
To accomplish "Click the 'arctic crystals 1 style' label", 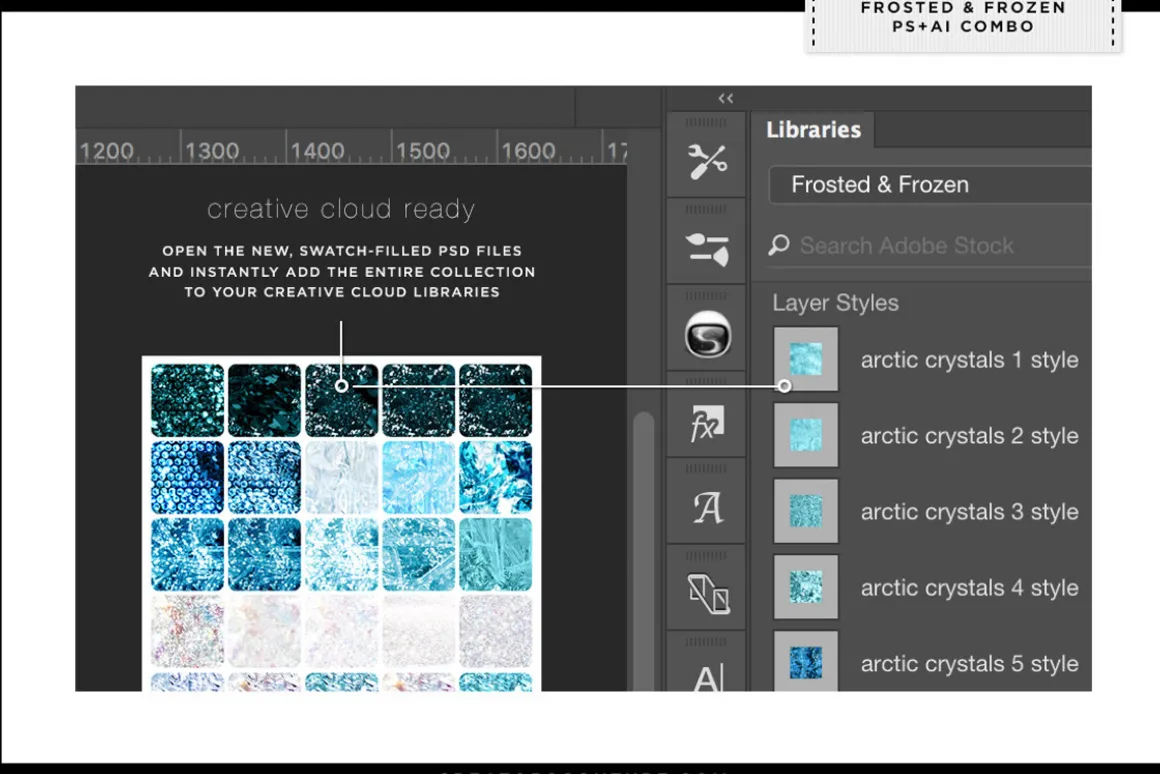I will (x=969, y=360).
